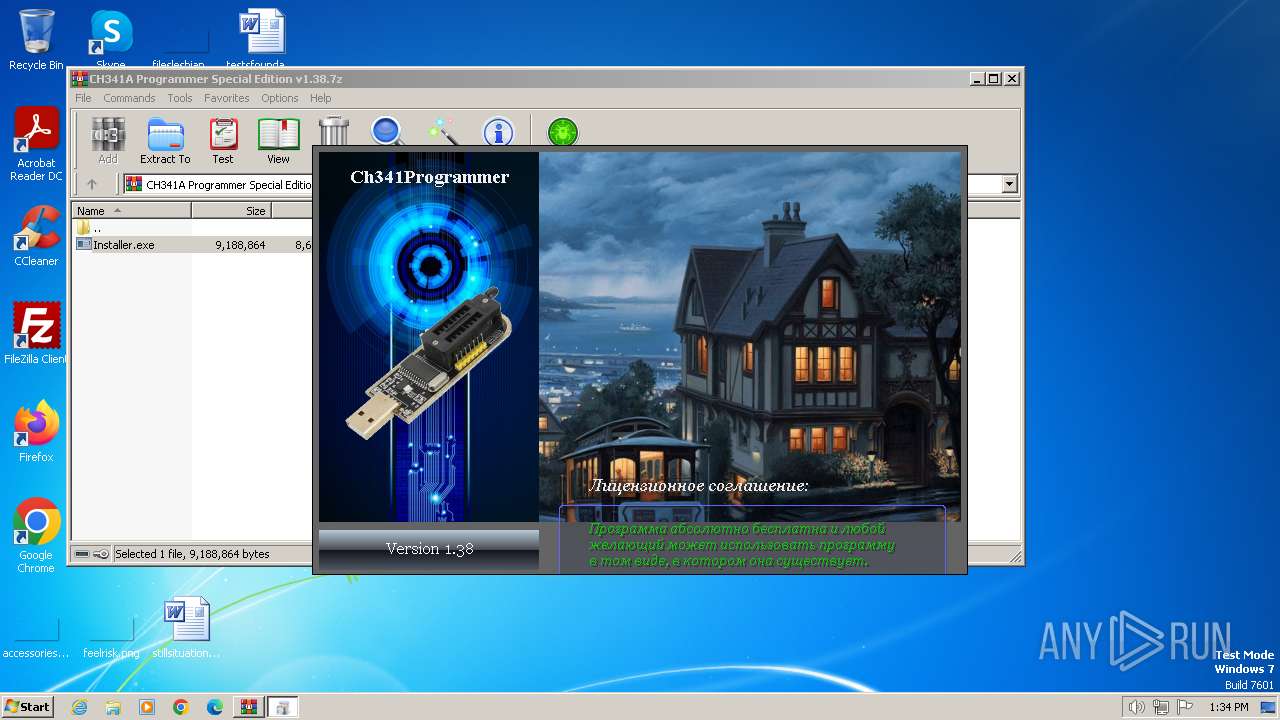The width and height of the screenshot is (1280, 720).
Task: Click the Version 1.38 label
Action: tap(429, 549)
